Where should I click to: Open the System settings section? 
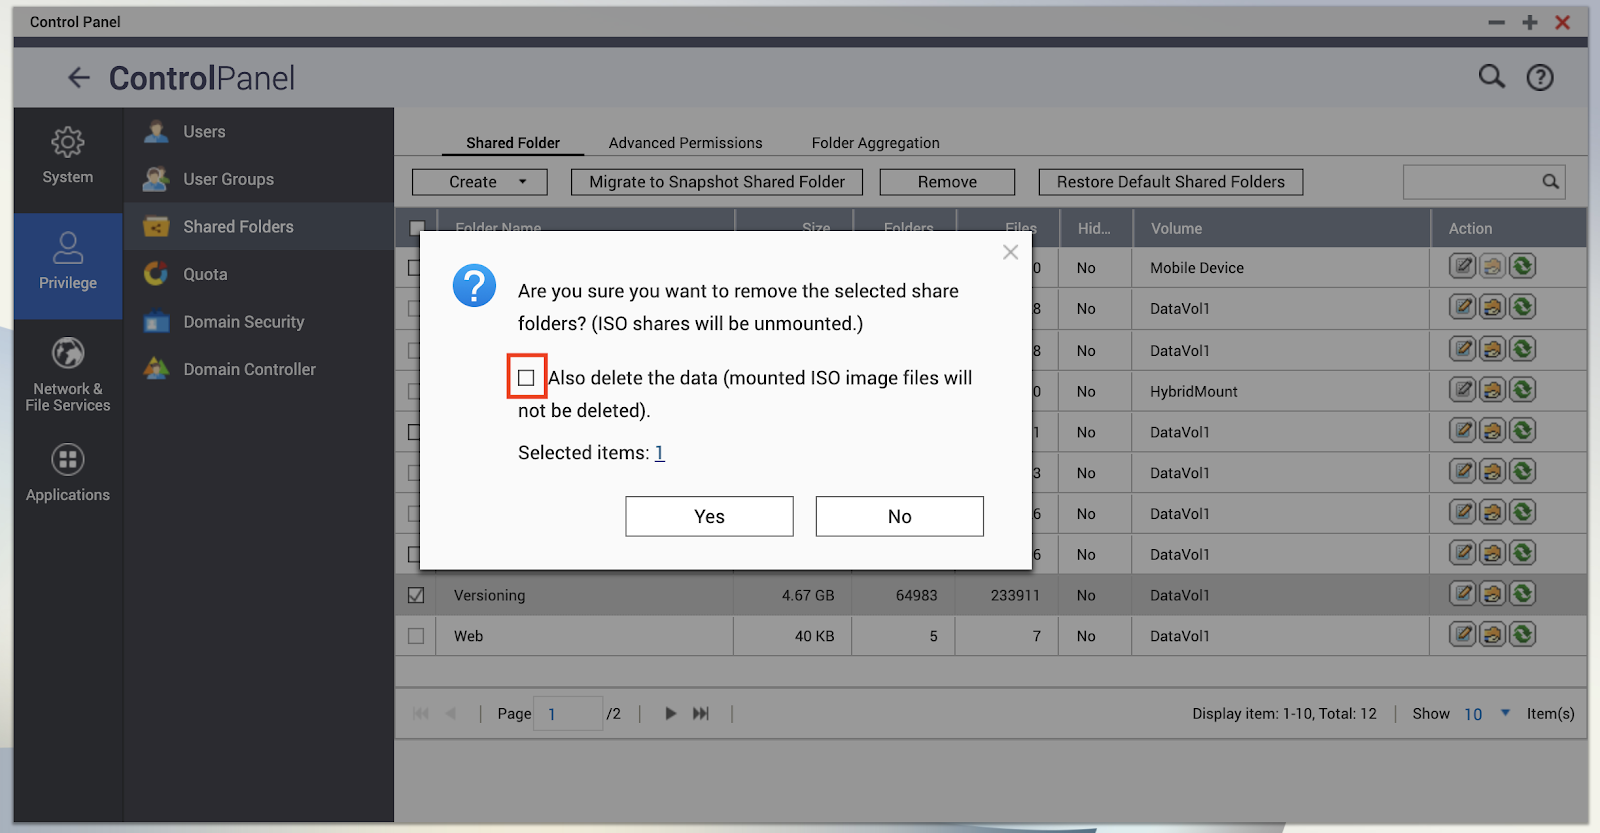pos(67,156)
